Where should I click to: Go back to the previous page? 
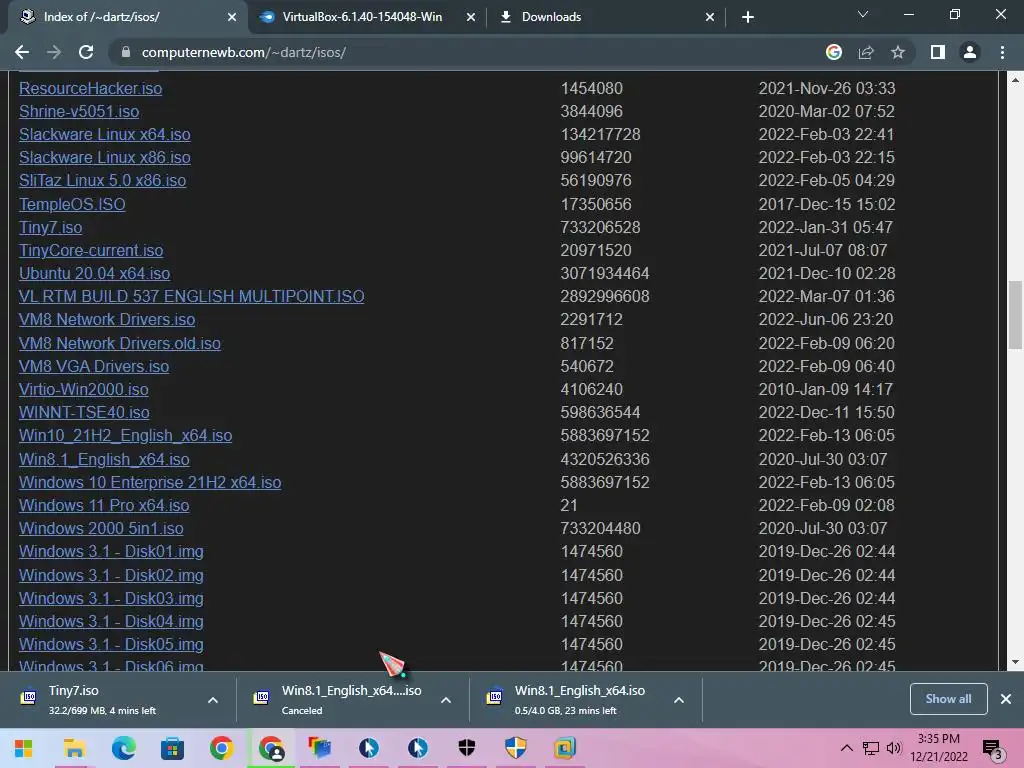(x=22, y=52)
